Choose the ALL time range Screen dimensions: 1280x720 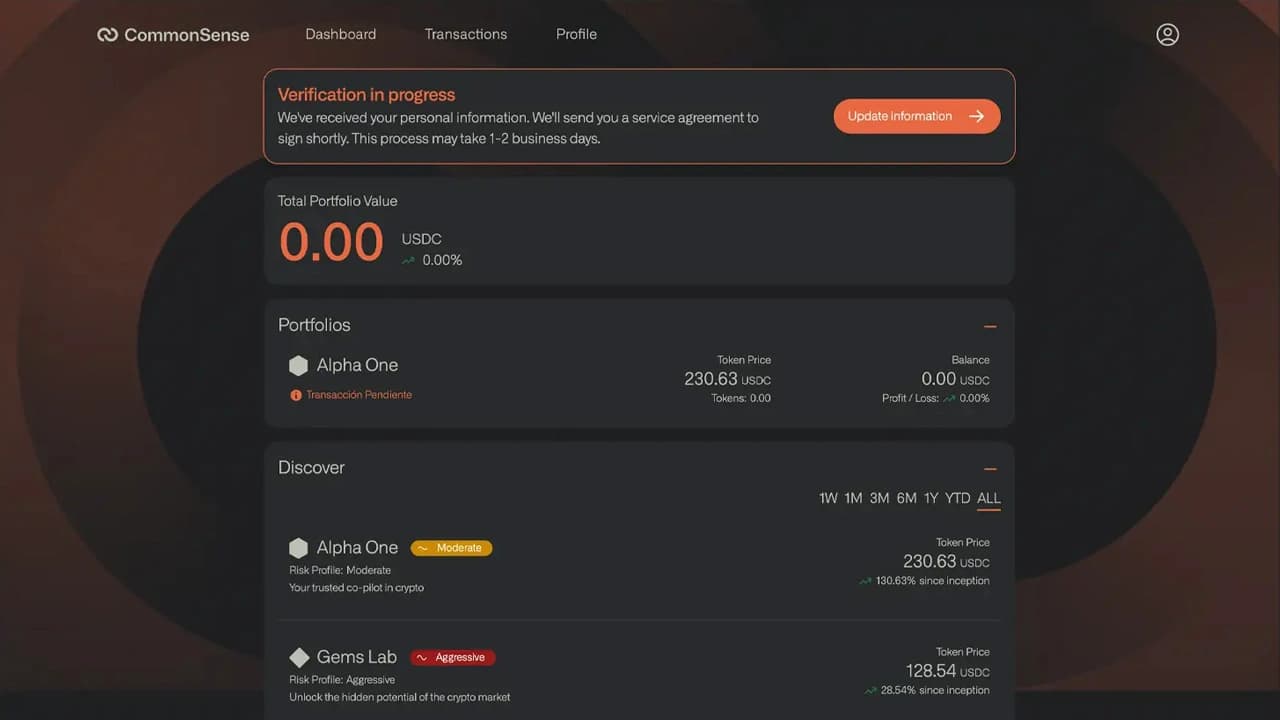pyautogui.click(x=989, y=498)
